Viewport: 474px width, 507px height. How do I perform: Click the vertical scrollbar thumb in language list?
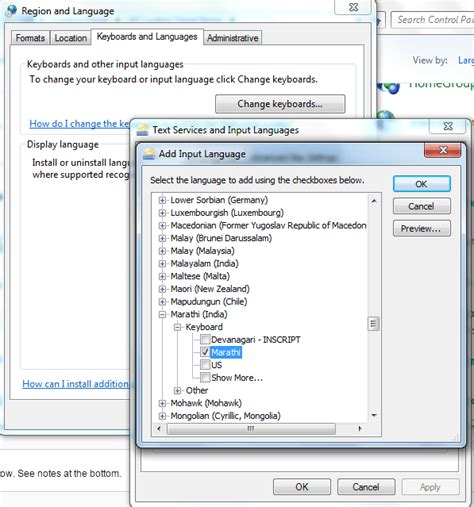pos(374,324)
